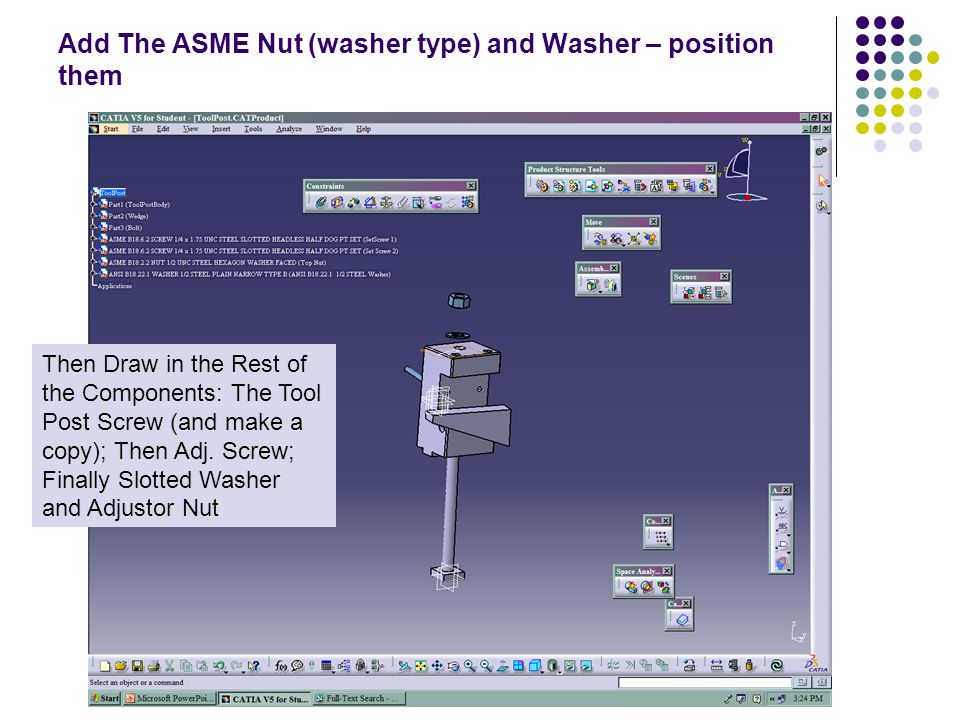The image size is (960, 720).
Task: Close the Constraints floating toolbar
Action: (x=471, y=186)
